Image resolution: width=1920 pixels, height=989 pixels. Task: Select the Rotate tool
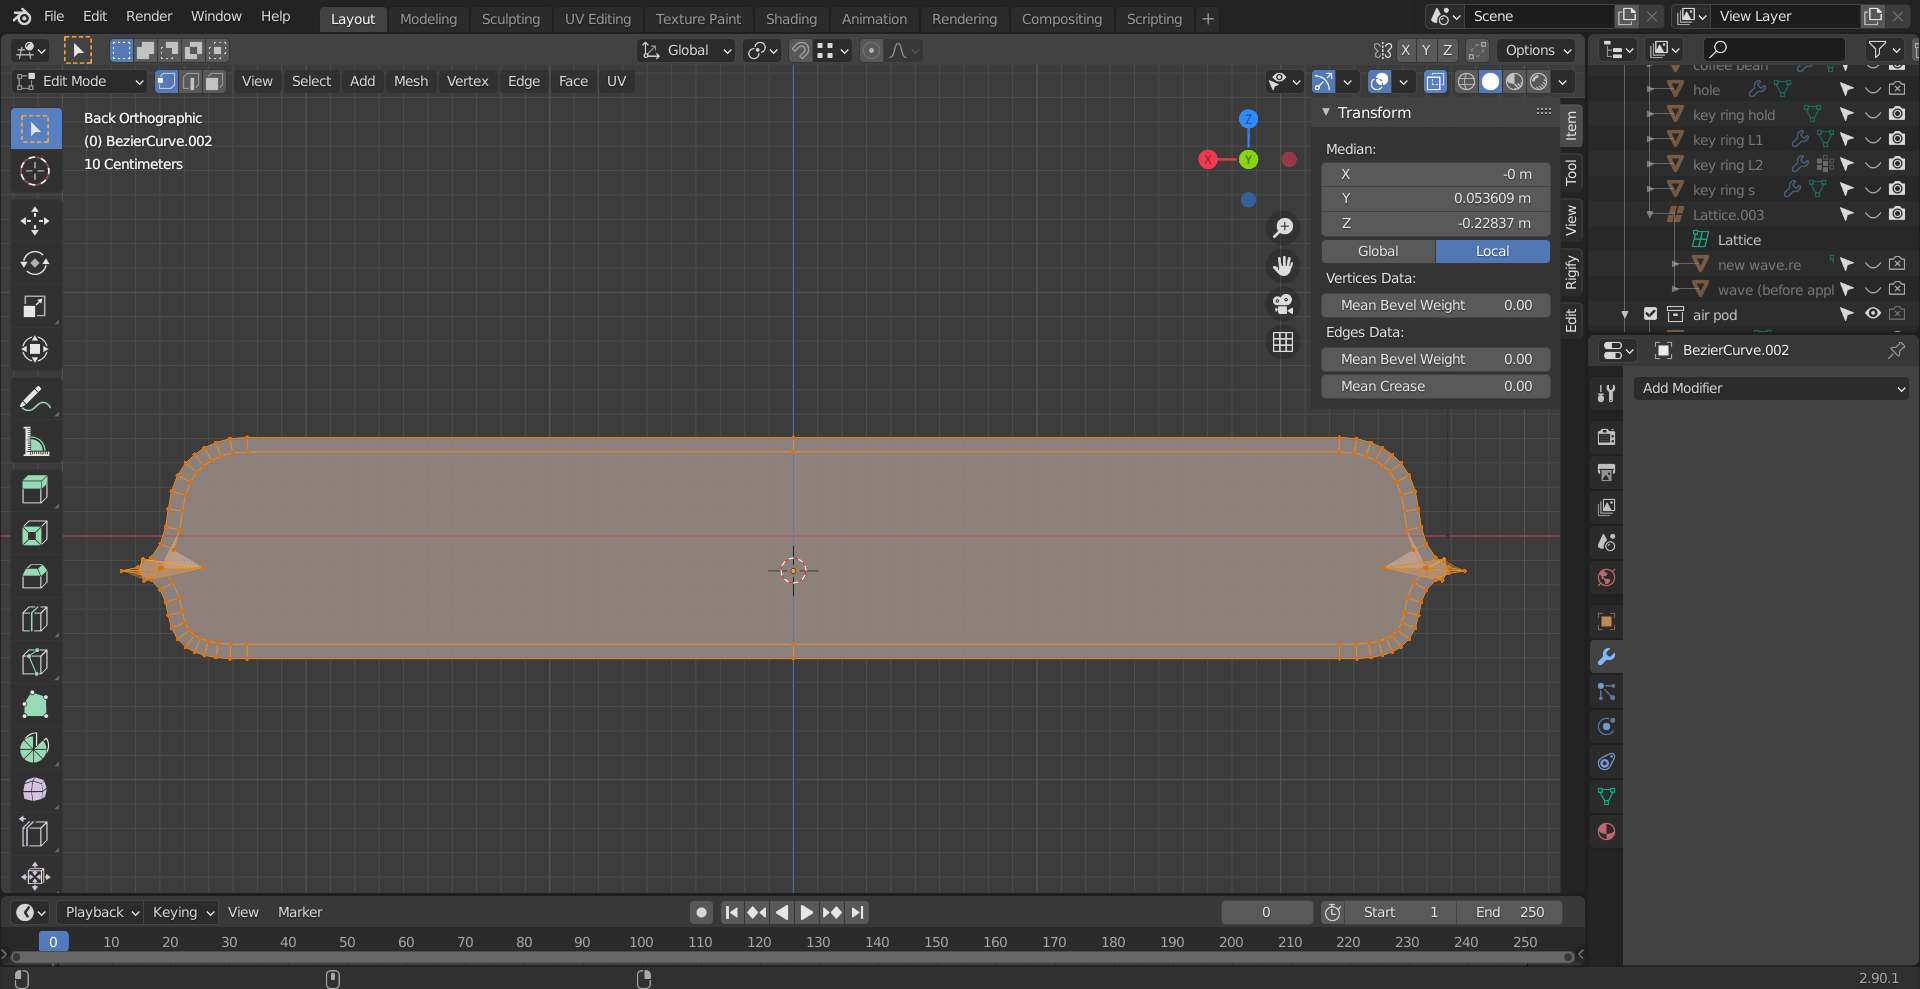[35, 264]
